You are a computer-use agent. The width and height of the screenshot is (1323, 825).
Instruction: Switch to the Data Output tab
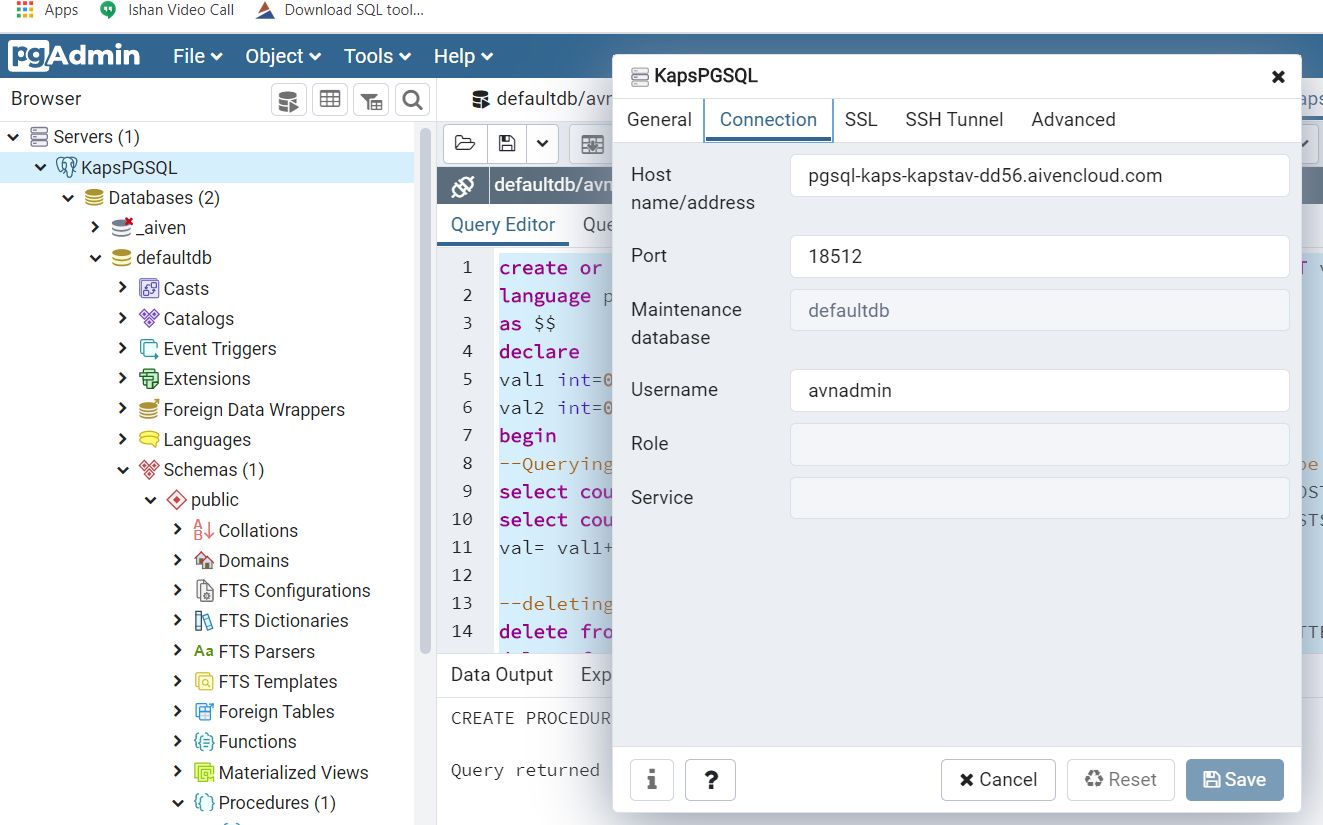tap(502, 675)
